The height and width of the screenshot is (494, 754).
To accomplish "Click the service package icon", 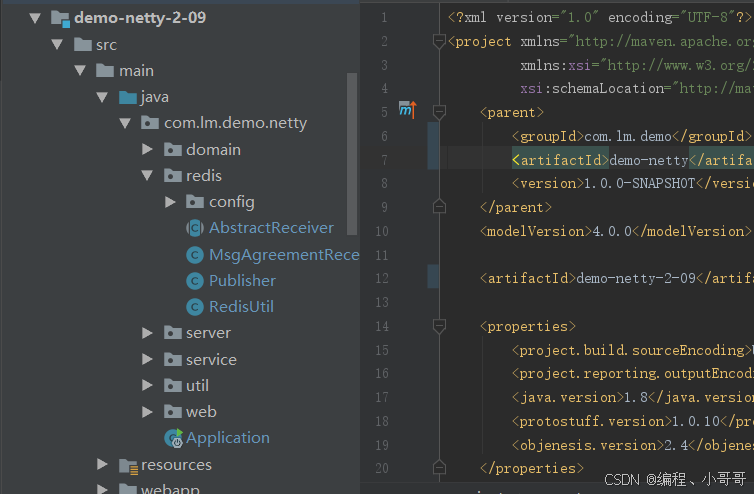I will click(x=173, y=359).
